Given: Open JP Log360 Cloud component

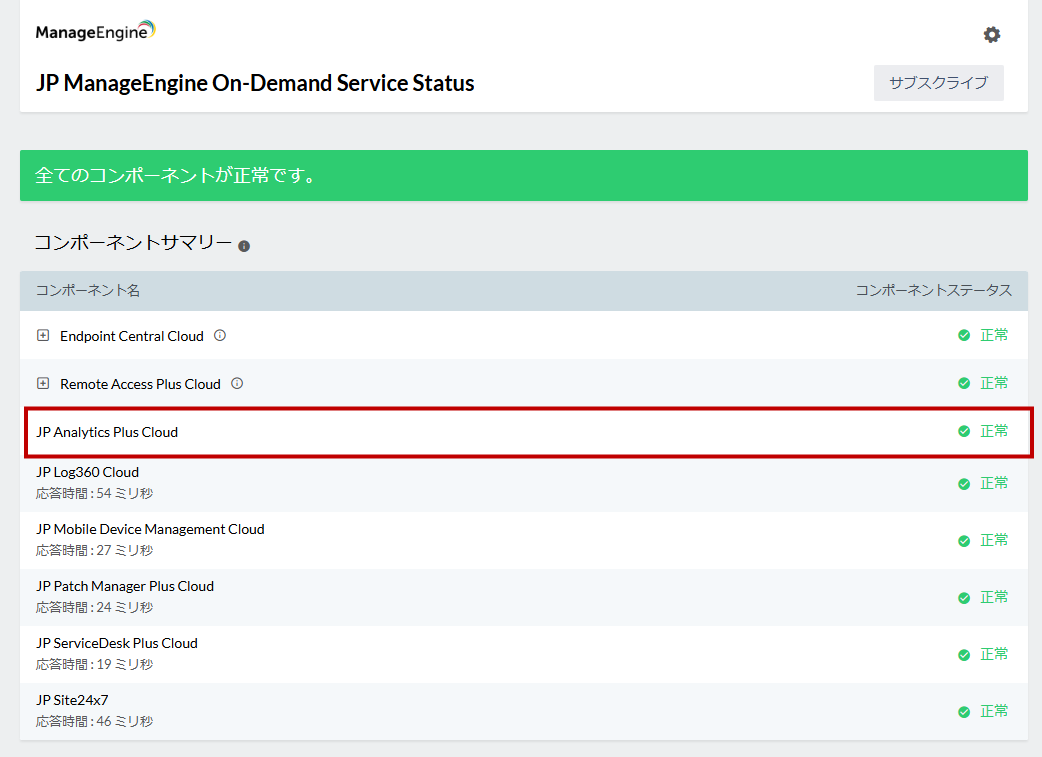Looking at the screenshot, I should 88,472.
